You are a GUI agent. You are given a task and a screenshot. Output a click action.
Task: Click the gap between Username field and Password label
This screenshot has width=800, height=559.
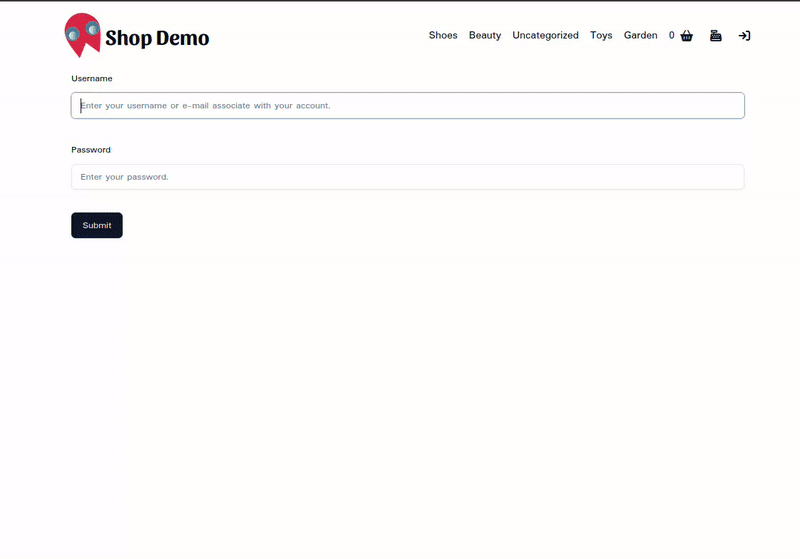400,132
